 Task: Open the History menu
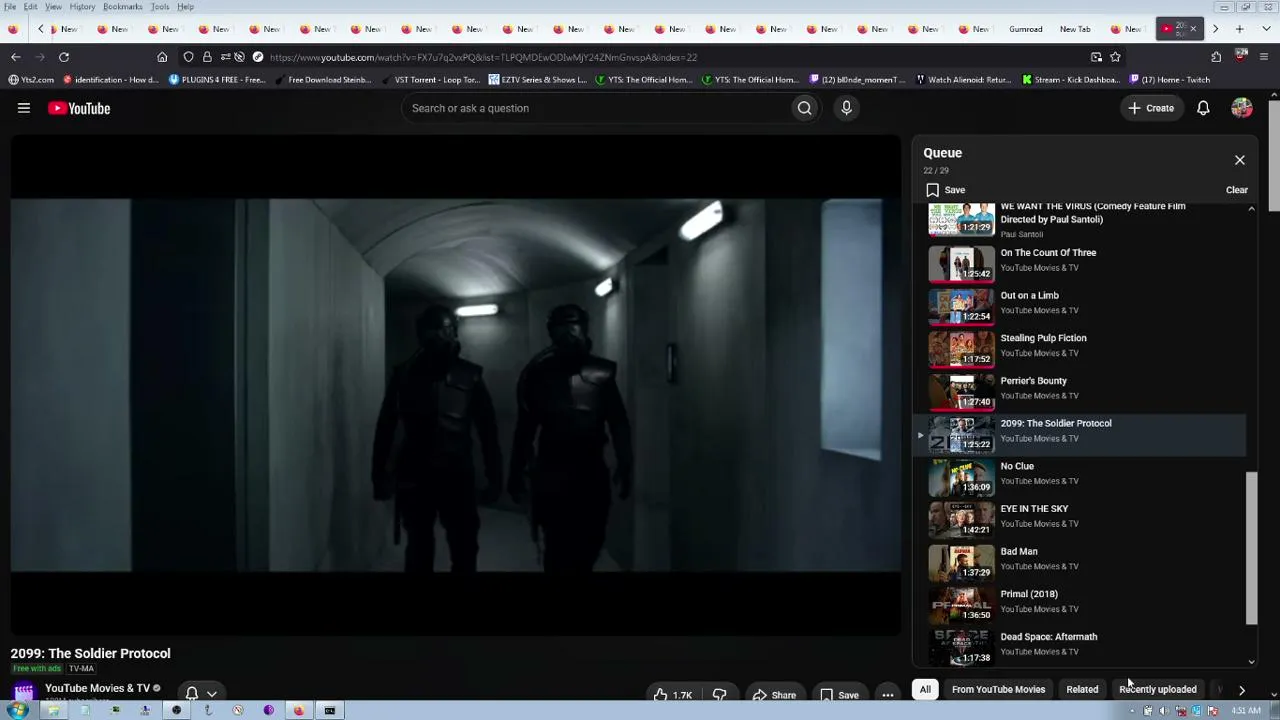[82, 7]
